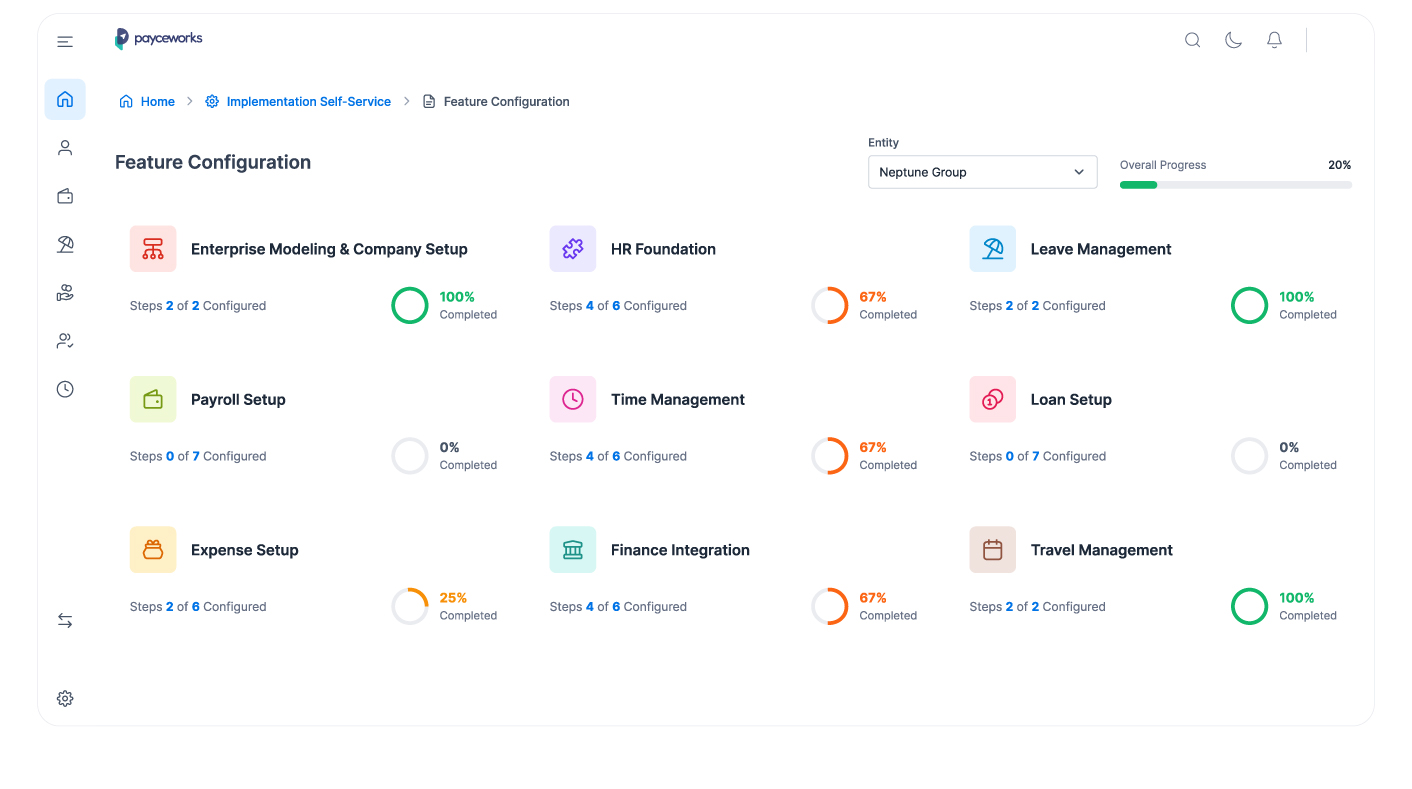Click the Finance Integration bank icon

(572, 549)
